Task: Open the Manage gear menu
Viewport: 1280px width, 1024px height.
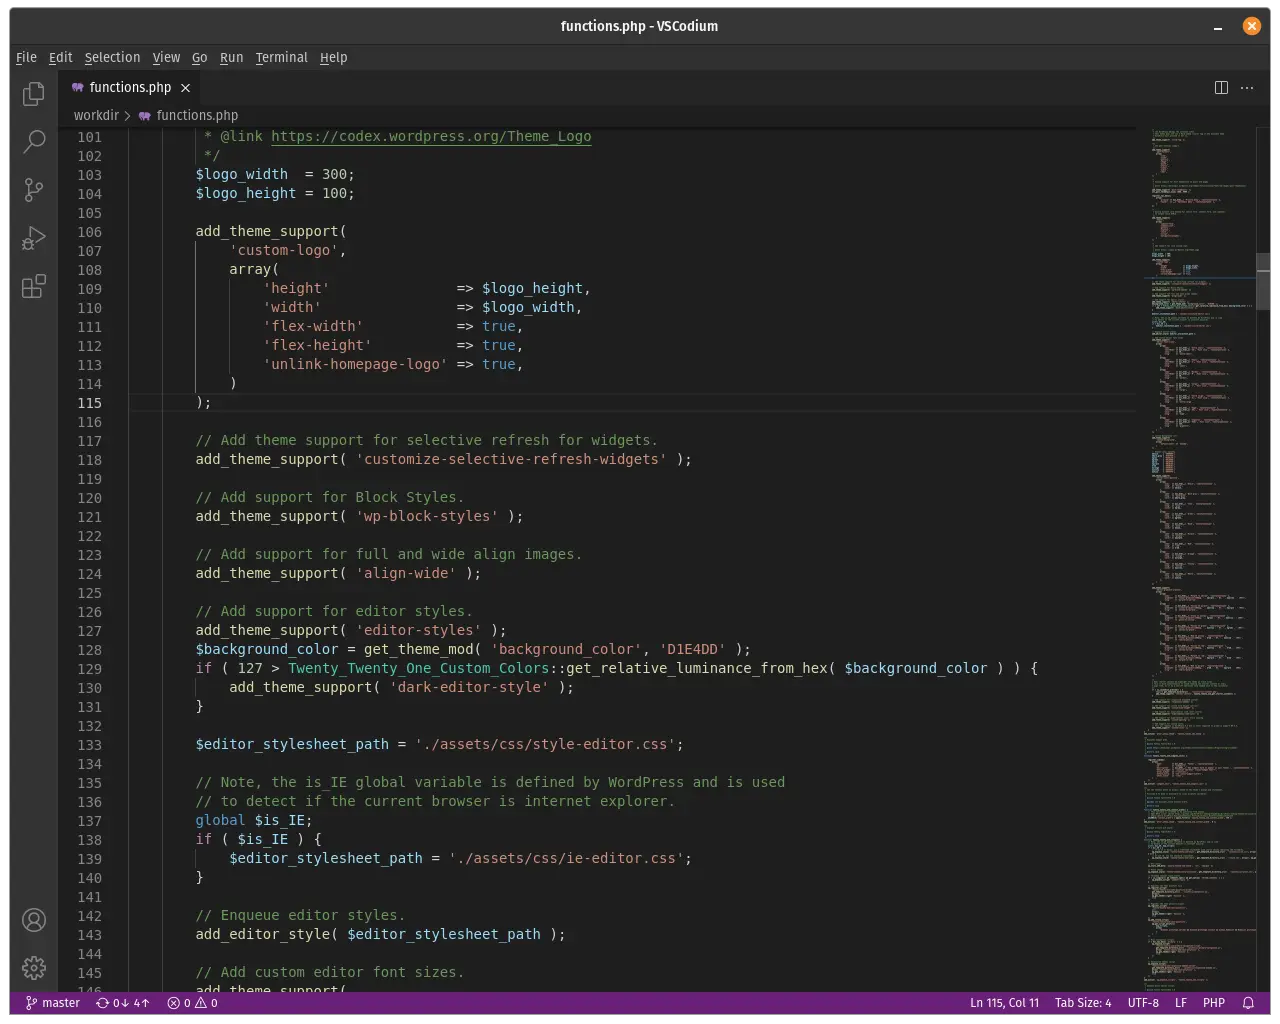Action: (34, 967)
